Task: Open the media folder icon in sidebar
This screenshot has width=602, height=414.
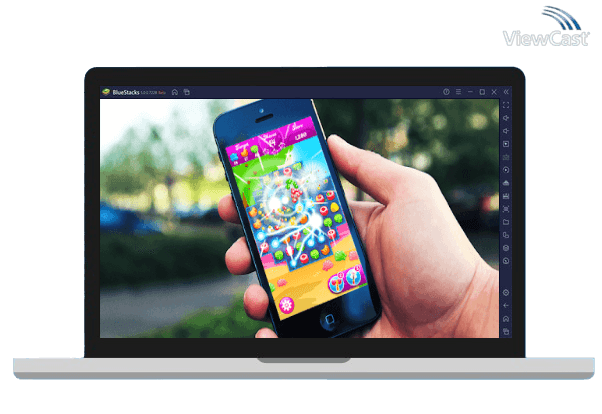Action: click(506, 222)
